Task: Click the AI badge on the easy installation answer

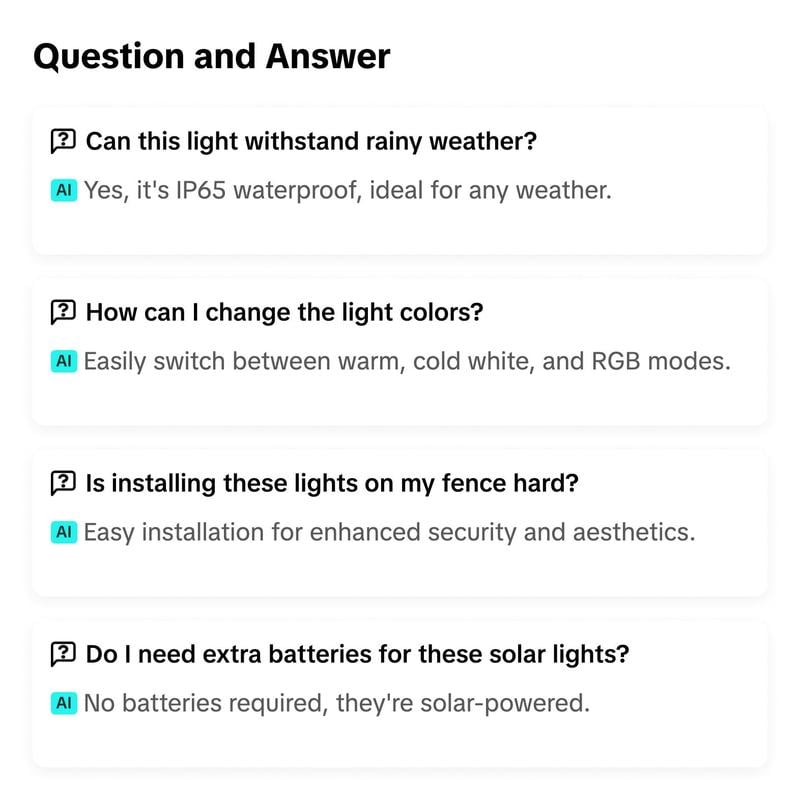Action: click(x=63, y=532)
